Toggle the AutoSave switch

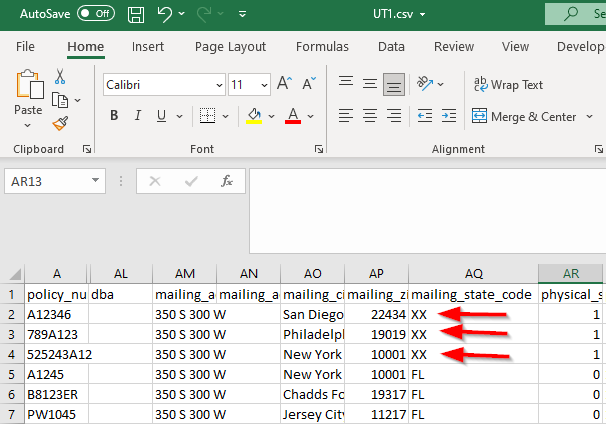[x=96, y=14]
